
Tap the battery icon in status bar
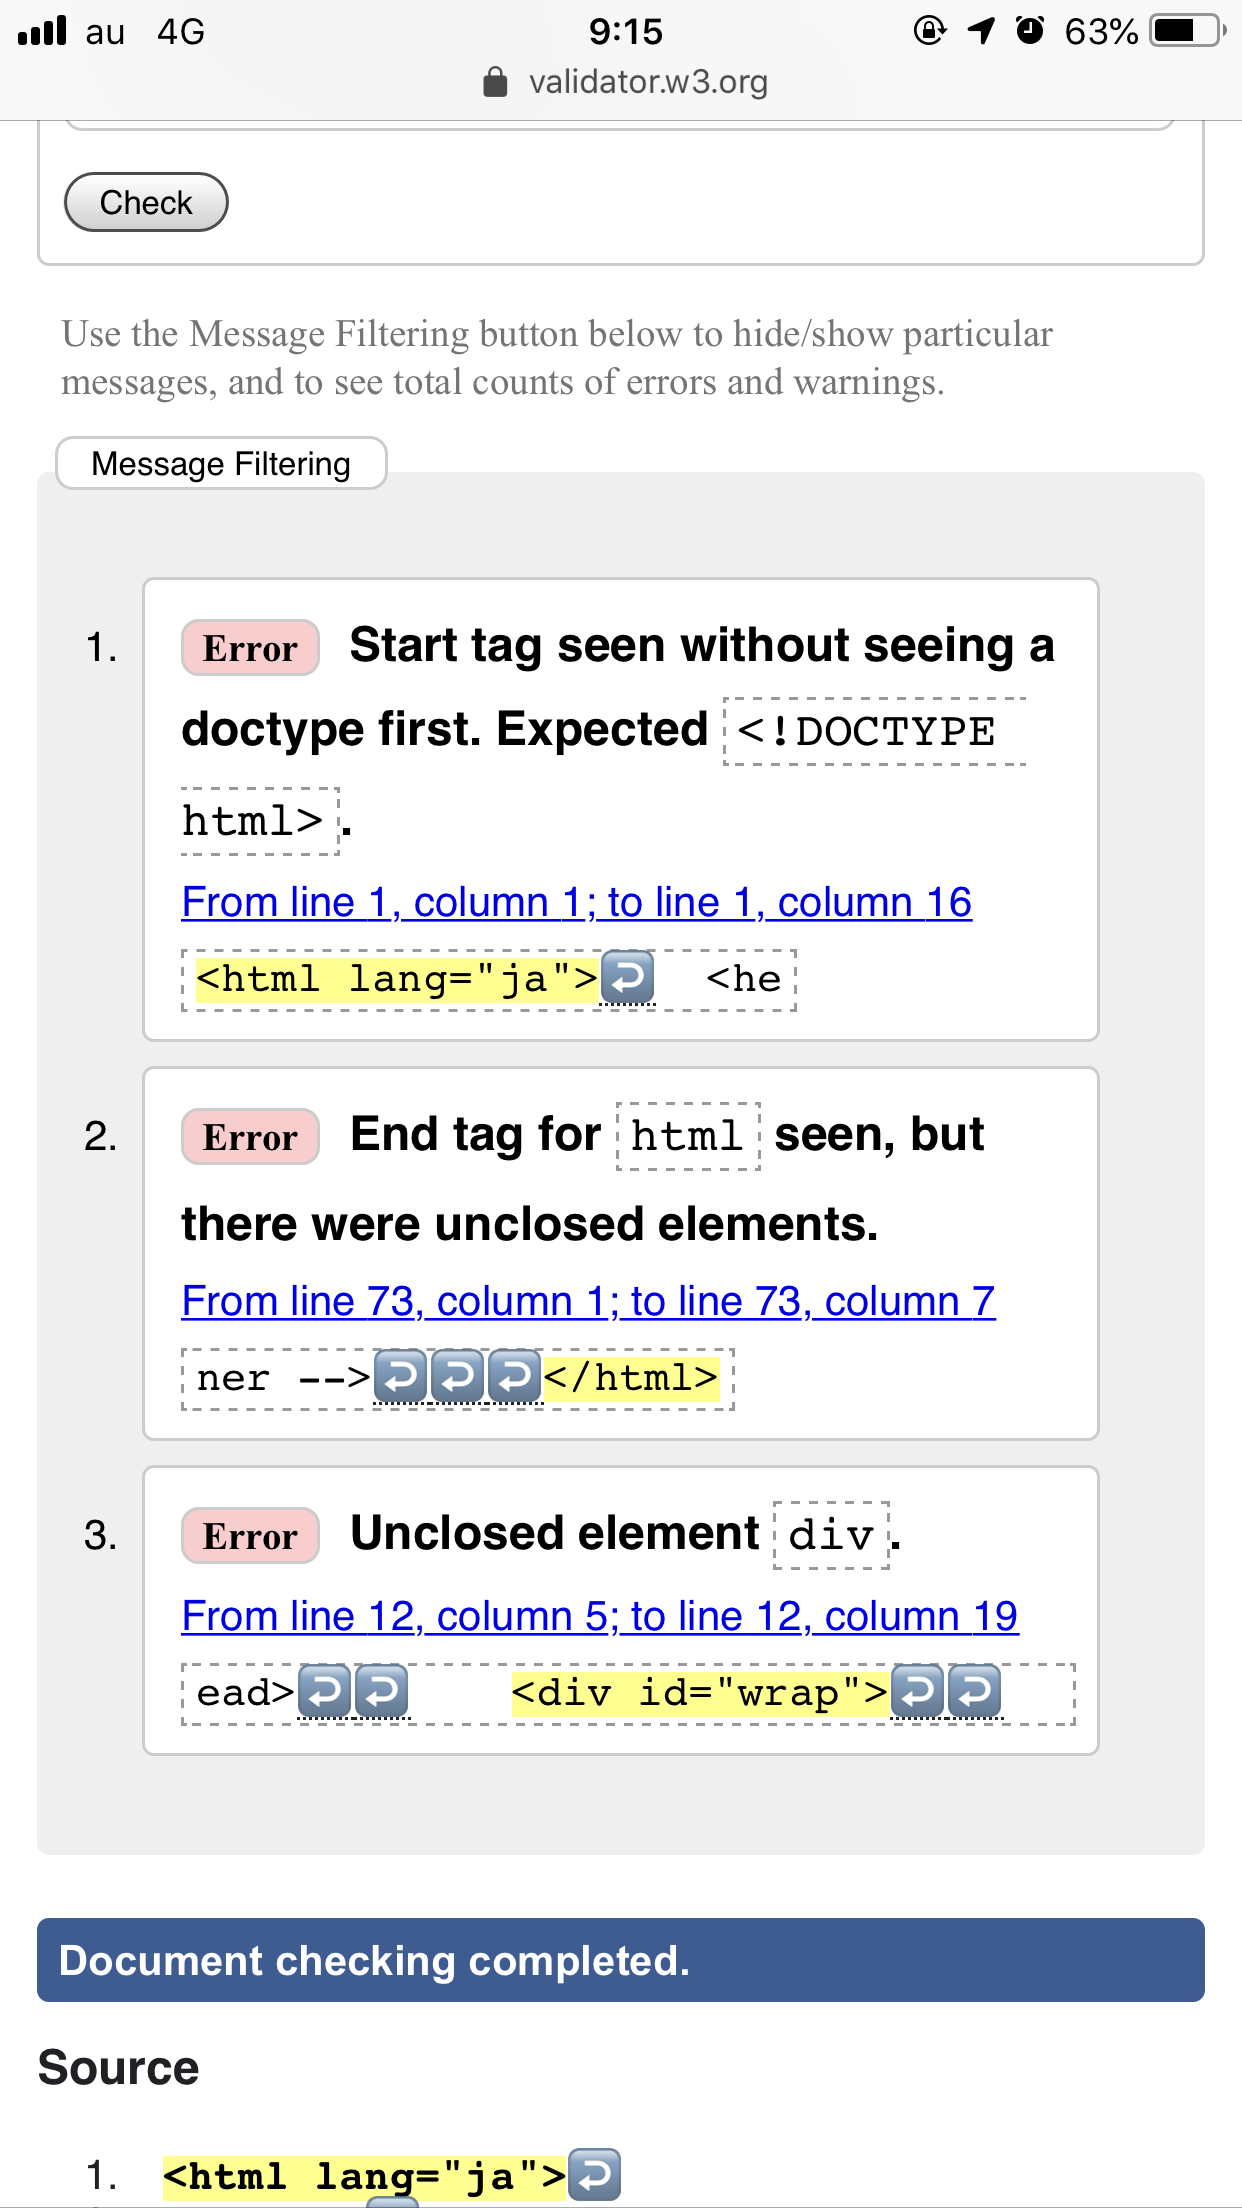(x=1187, y=31)
